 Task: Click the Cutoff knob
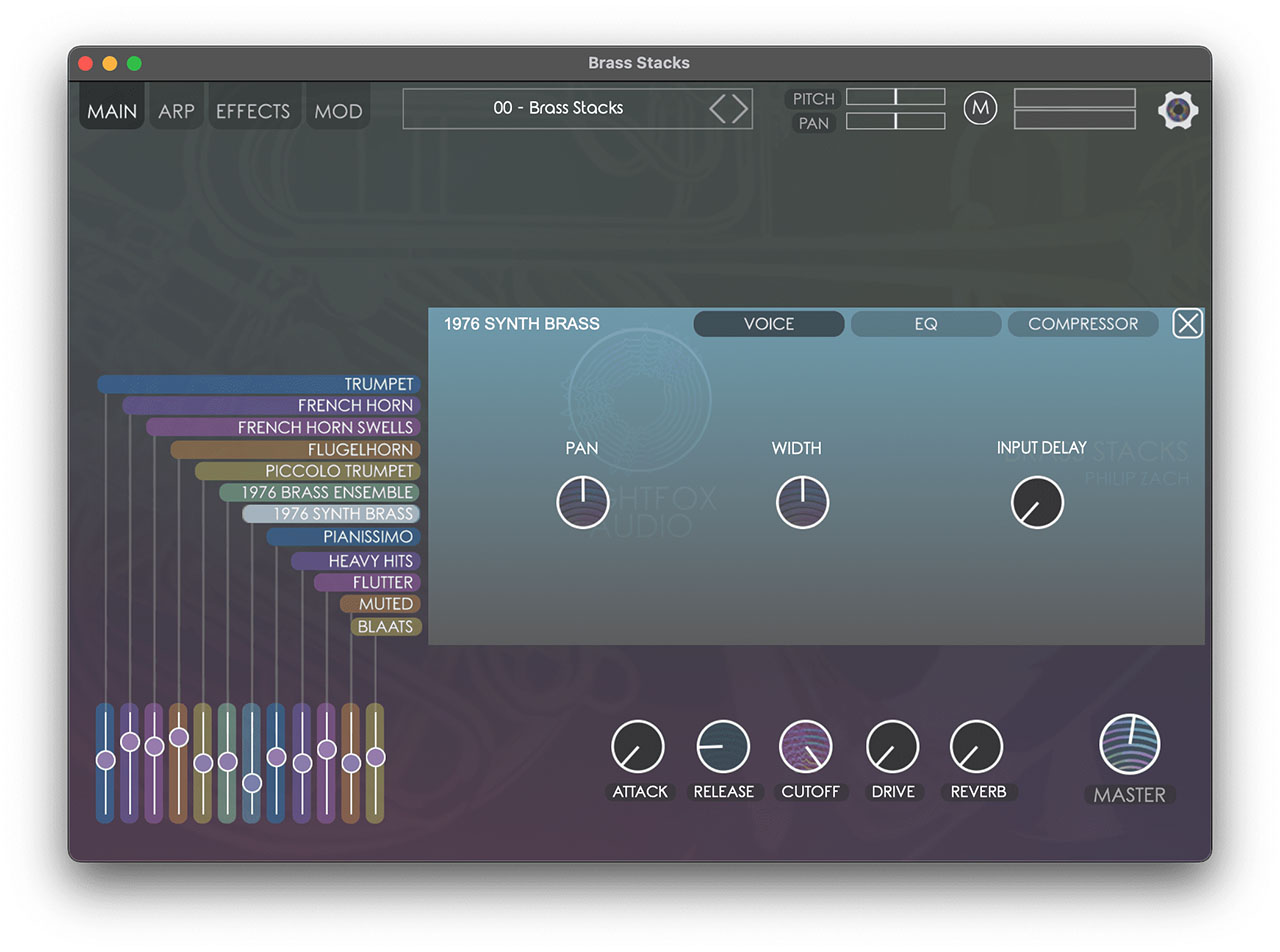[806, 747]
